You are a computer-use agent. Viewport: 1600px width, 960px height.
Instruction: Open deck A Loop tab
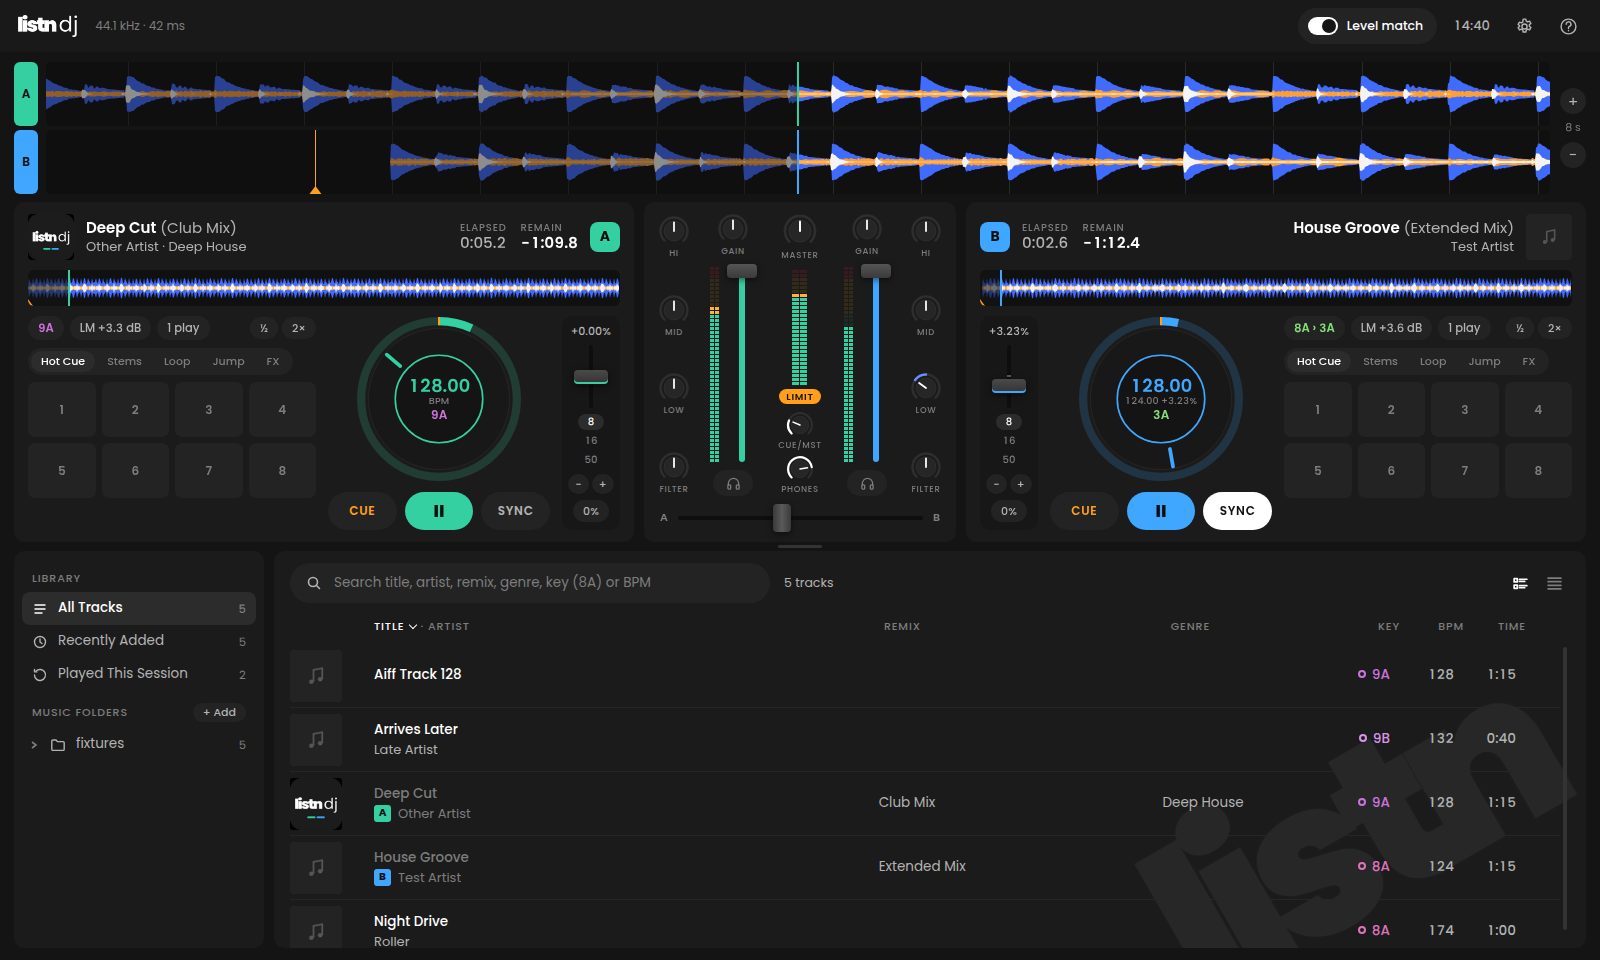177,362
